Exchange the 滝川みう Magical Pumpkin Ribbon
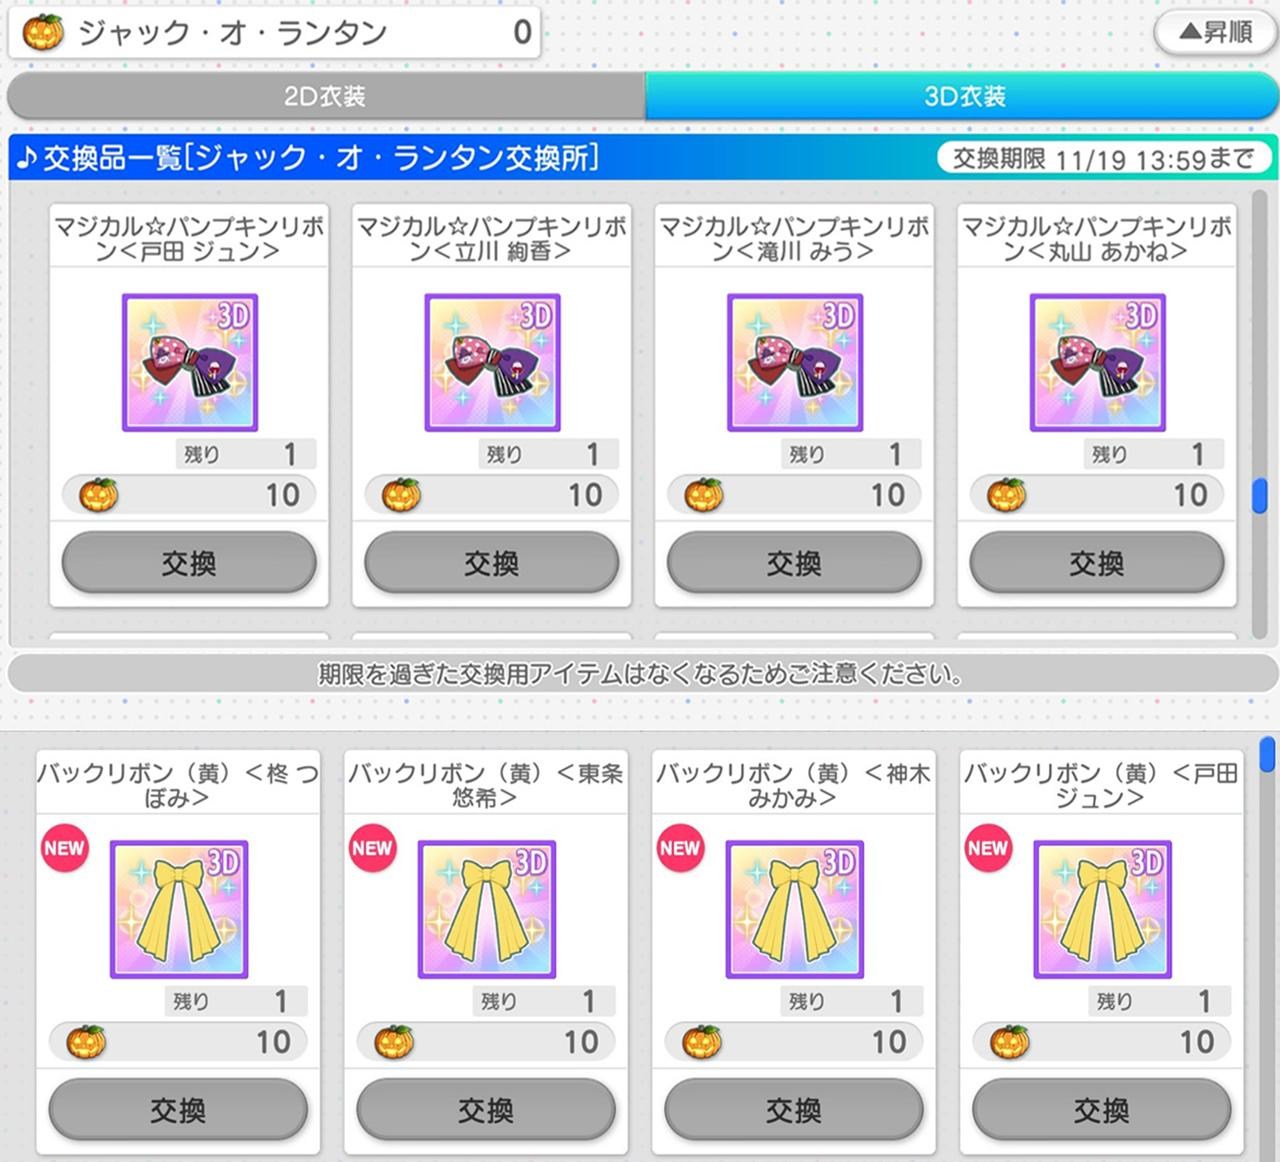Image resolution: width=1280 pixels, height=1162 pixels. click(x=794, y=563)
